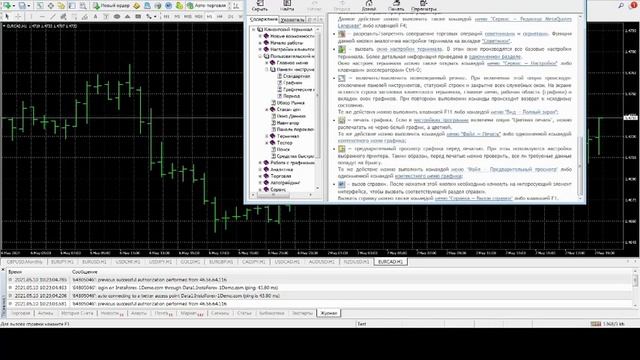
Task: Click Печать in the help window toolbar
Action: 396,6
